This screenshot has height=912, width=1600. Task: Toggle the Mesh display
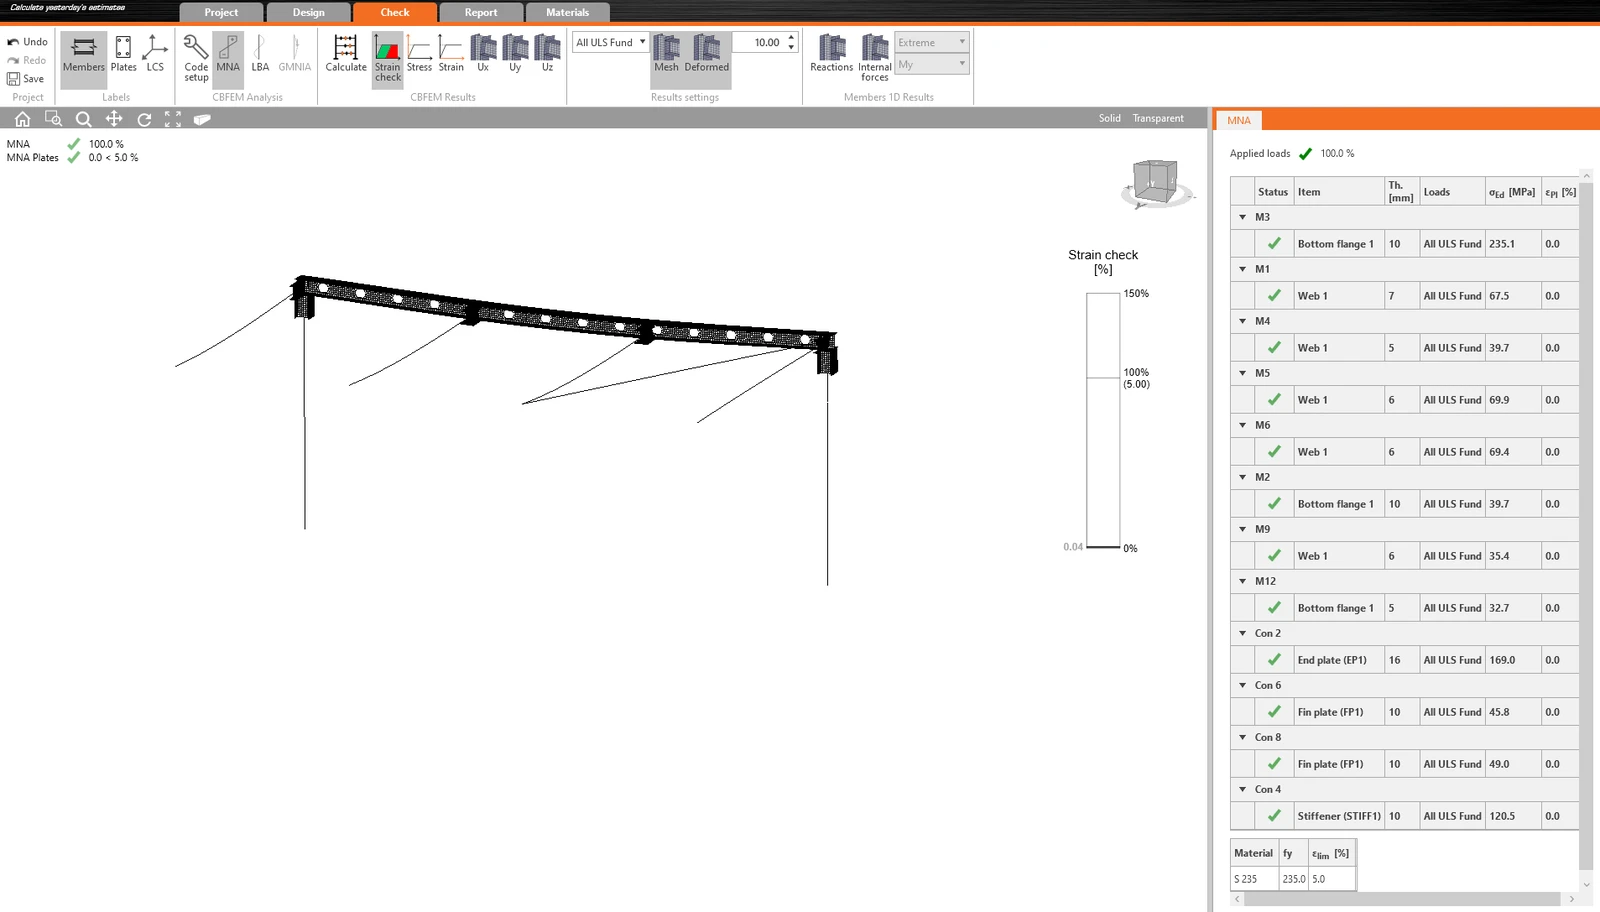point(666,54)
